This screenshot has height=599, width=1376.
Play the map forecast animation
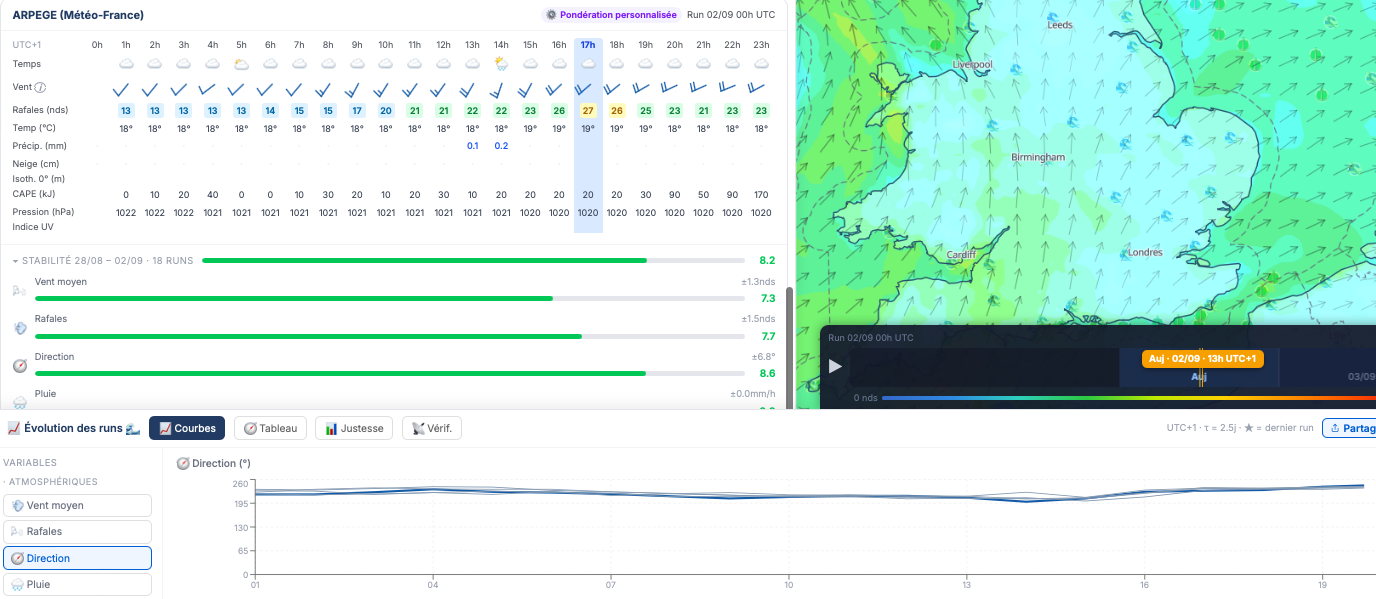click(x=836, y=366)
